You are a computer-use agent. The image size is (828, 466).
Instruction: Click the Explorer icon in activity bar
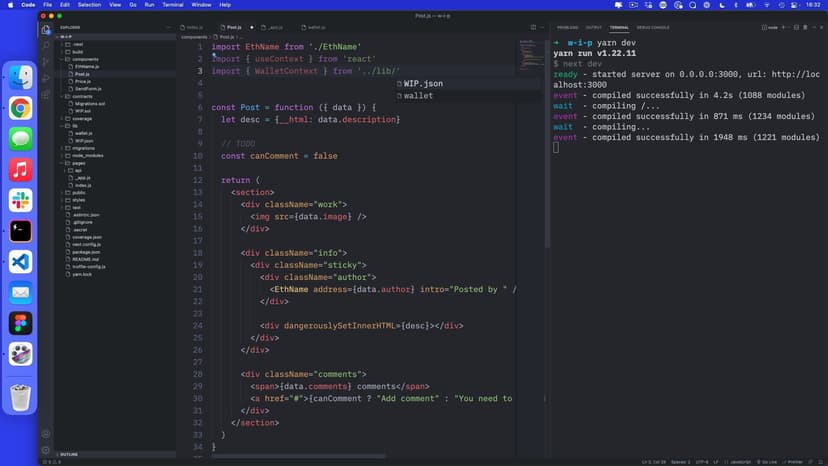(46, 29)
